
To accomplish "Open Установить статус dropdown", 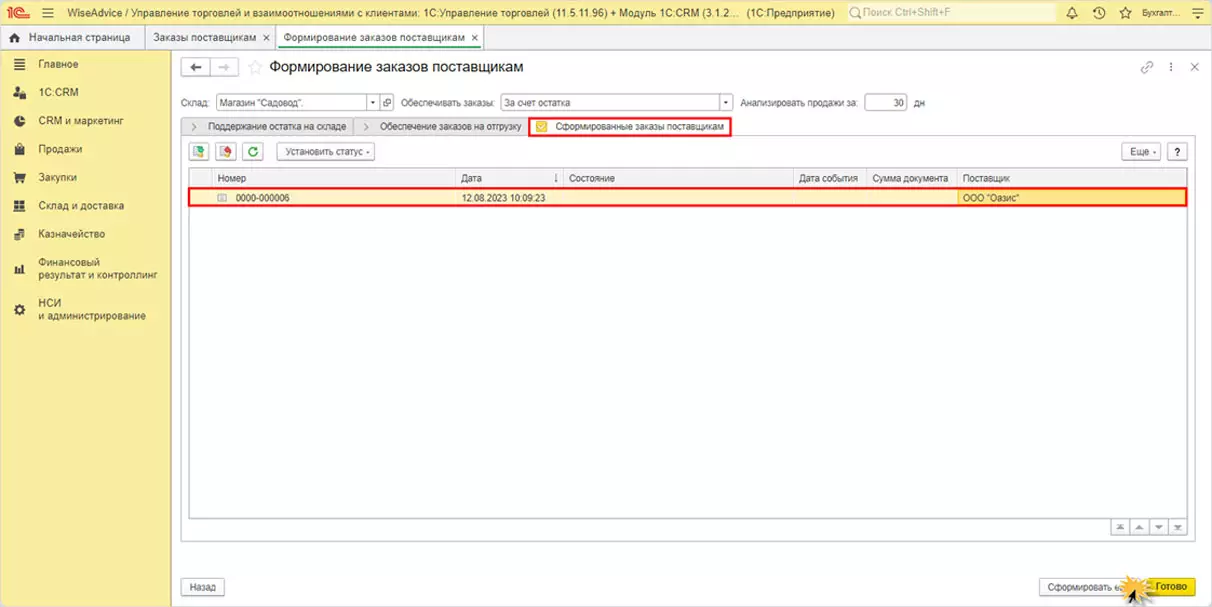I will pyautogui.click(x=325, y=152).
